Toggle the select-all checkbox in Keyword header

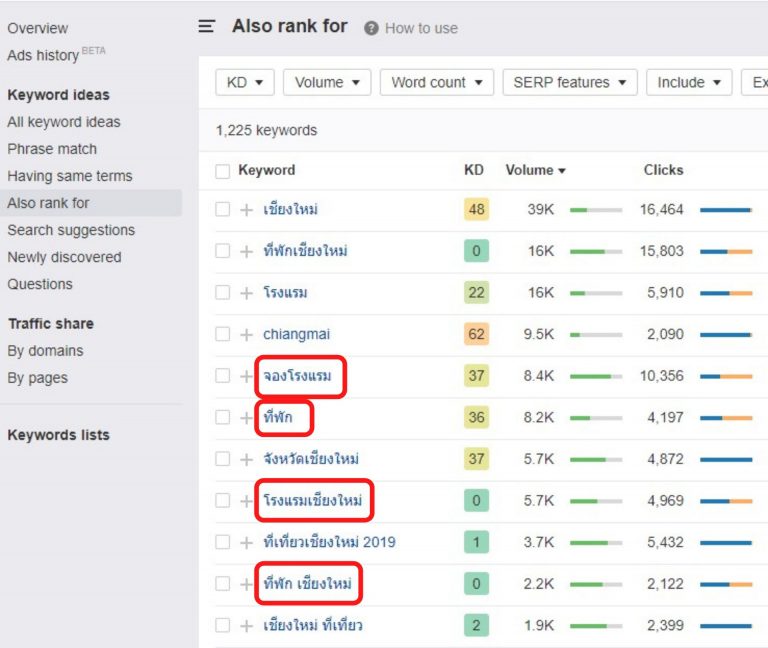(x=223, y=171)
